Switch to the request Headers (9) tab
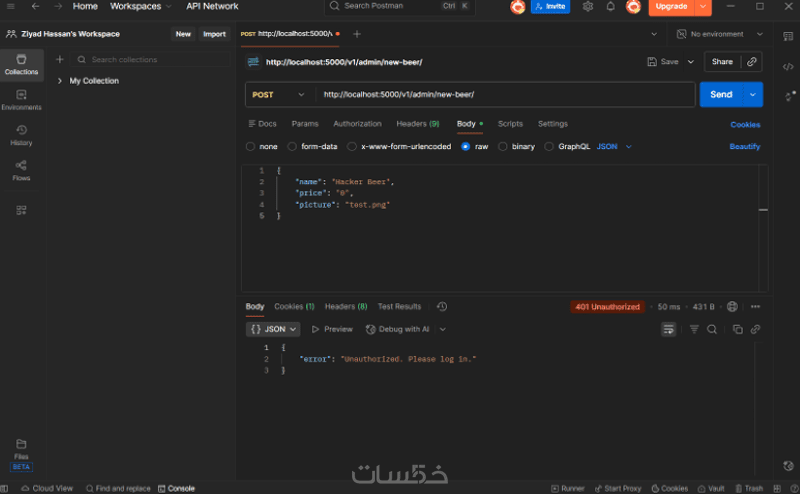 click(417, 124)
